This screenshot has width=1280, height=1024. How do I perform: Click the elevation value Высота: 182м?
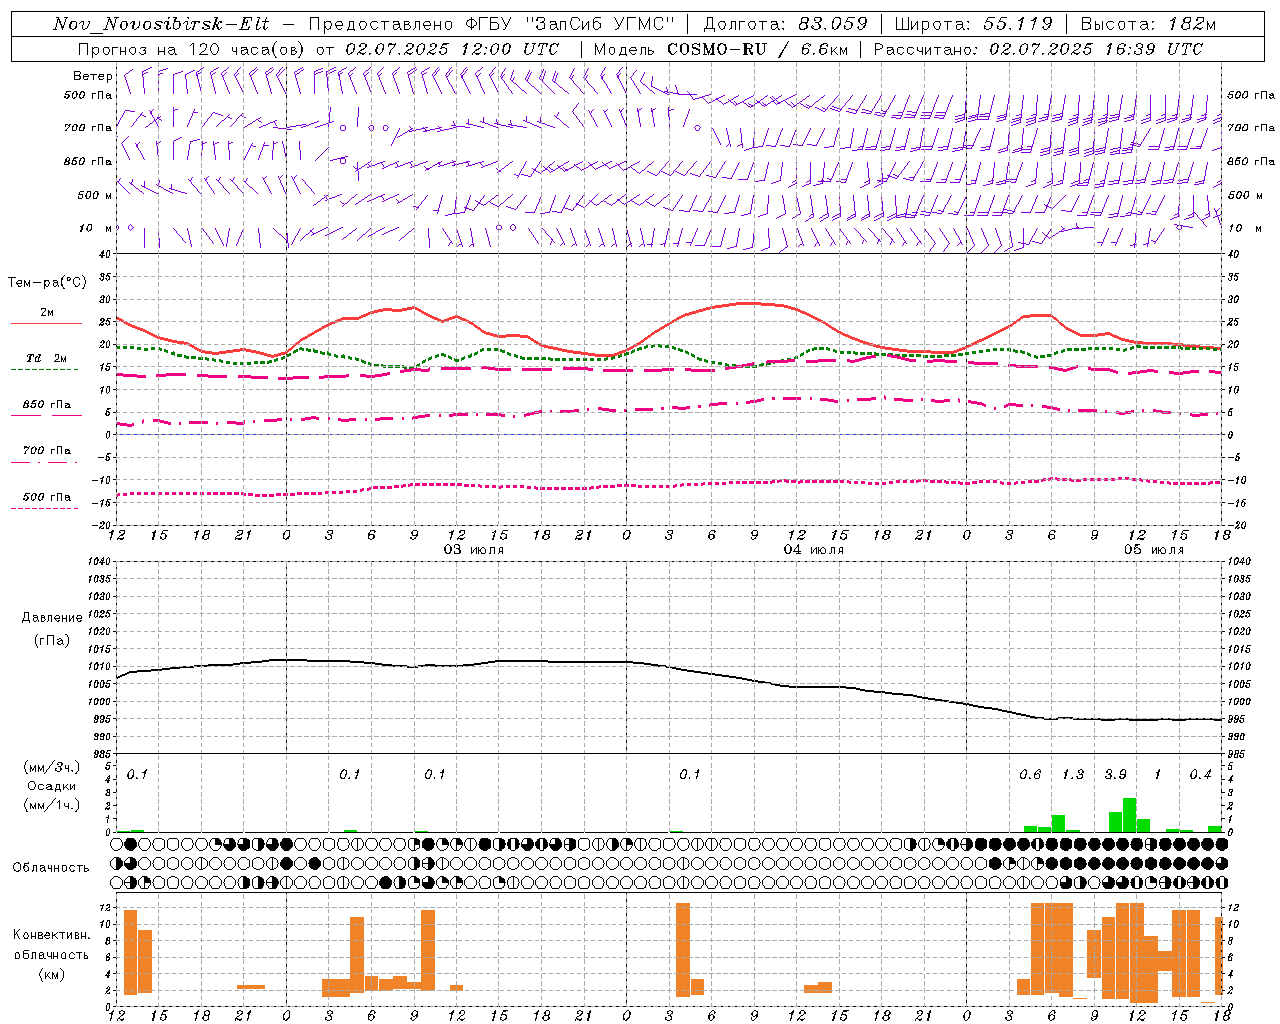1148,24
